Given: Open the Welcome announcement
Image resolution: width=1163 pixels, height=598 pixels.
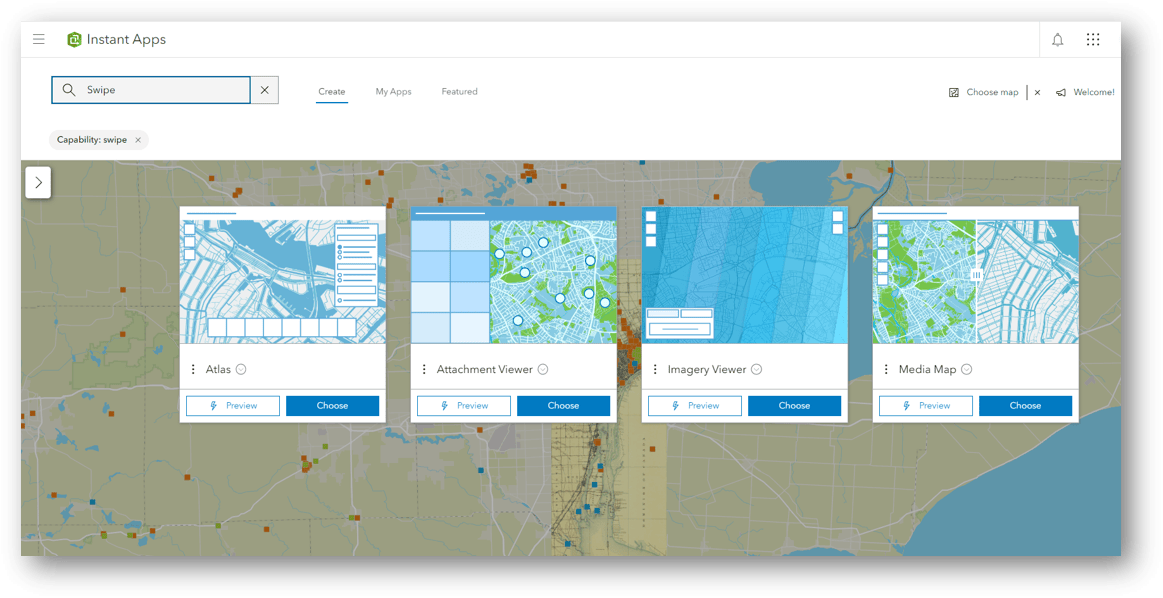Looking at the screenshot, I should [1093, 92].
